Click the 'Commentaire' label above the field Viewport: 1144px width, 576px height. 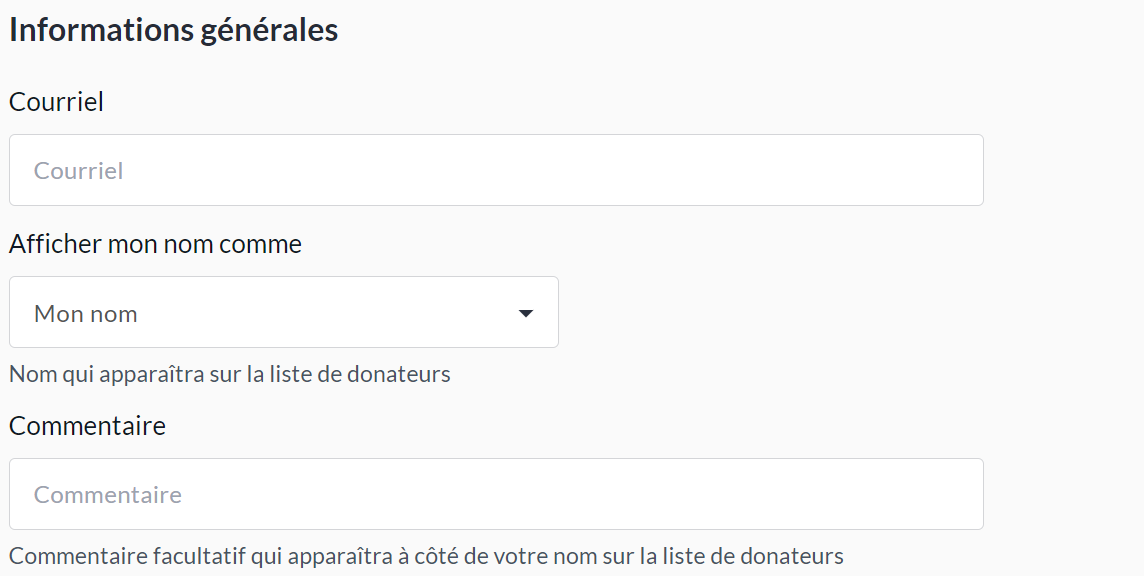(x=87, y=426)
